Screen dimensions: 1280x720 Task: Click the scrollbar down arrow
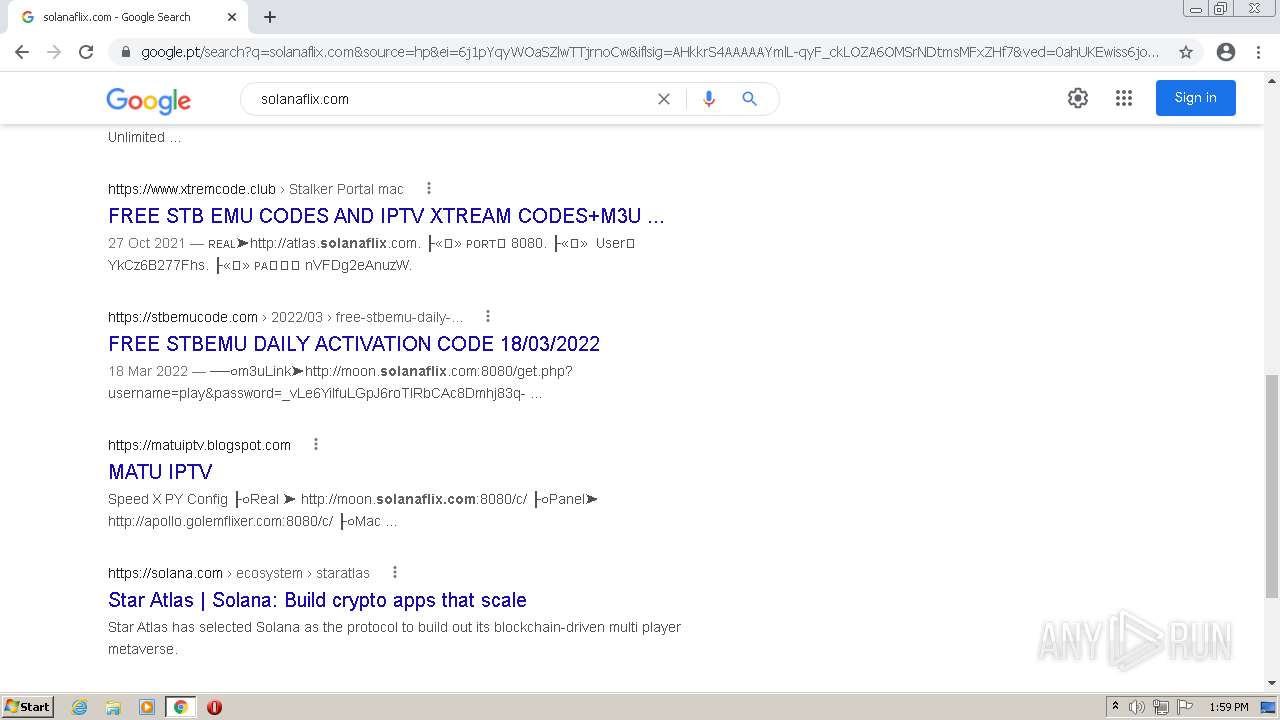coord(1271,684)
